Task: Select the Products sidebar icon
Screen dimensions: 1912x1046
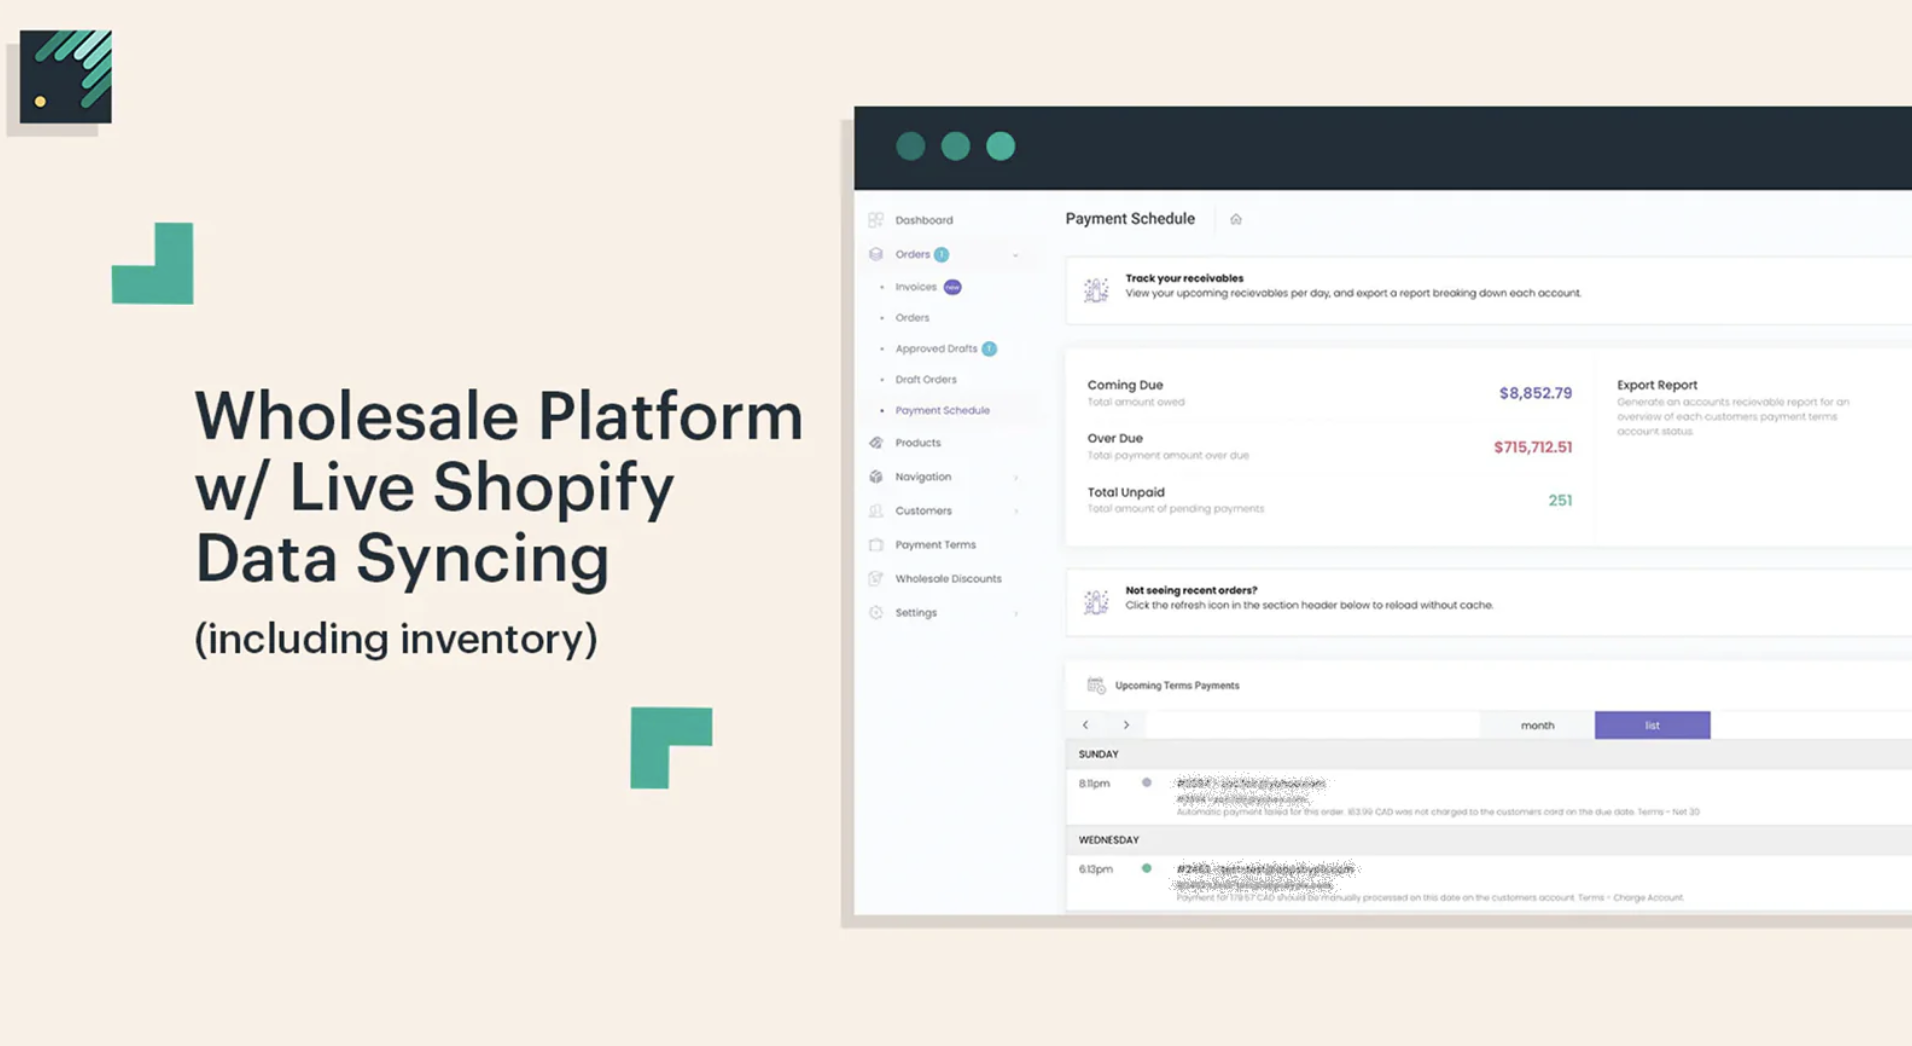Action: [876, 442]
